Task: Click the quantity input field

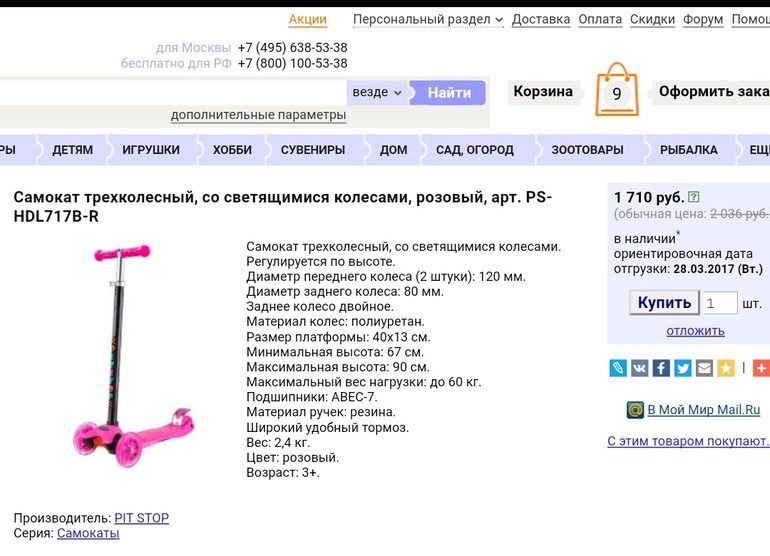Action: coord(720,303)
